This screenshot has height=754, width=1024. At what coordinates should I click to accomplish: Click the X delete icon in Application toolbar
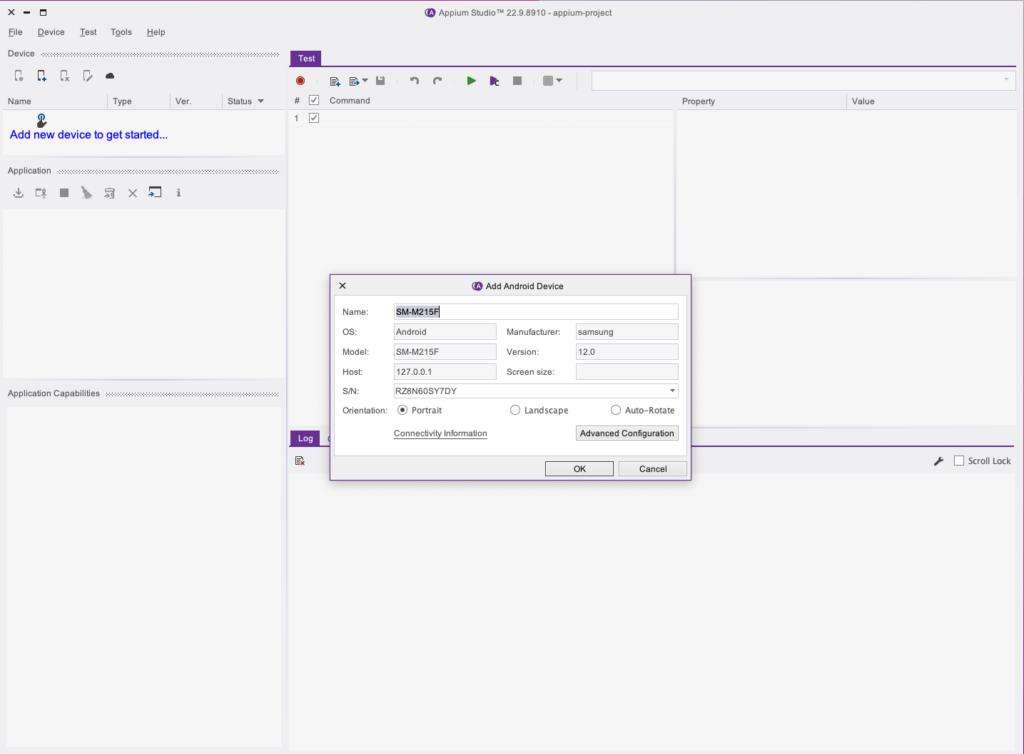coord(133,193)
